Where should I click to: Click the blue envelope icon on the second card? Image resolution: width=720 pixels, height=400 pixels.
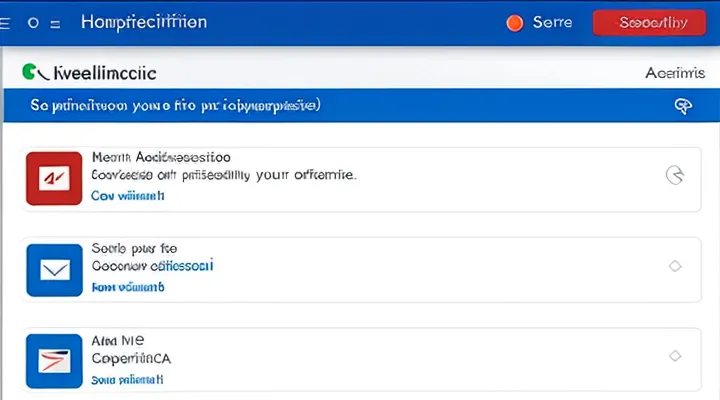(51, 268)
